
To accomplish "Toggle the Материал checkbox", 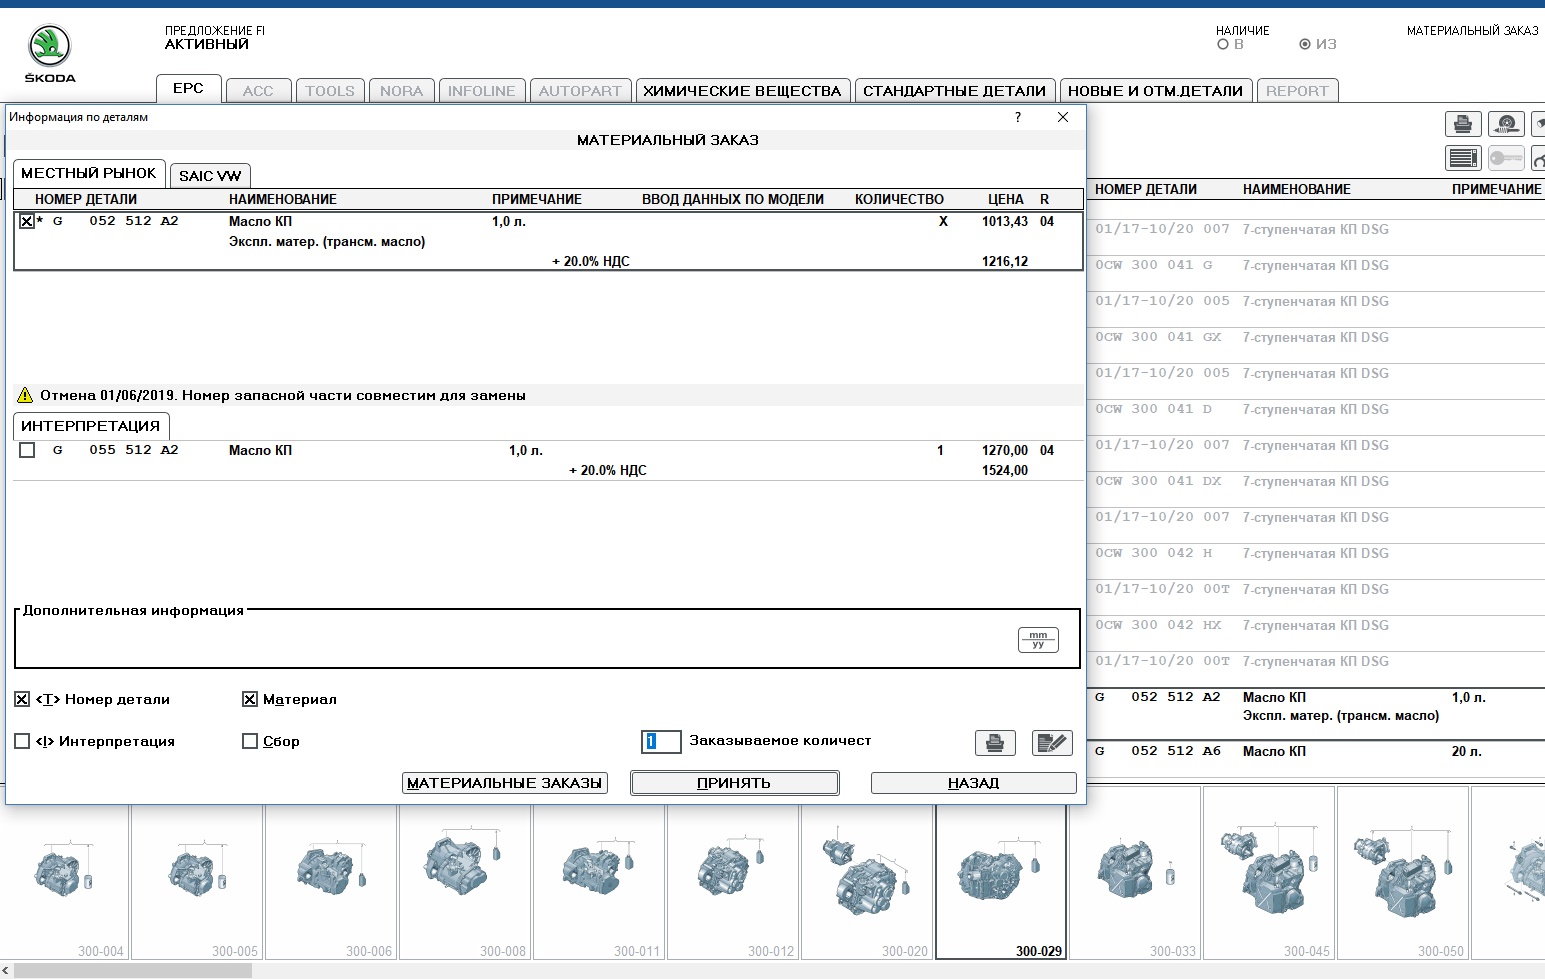I will pos(250,699).
